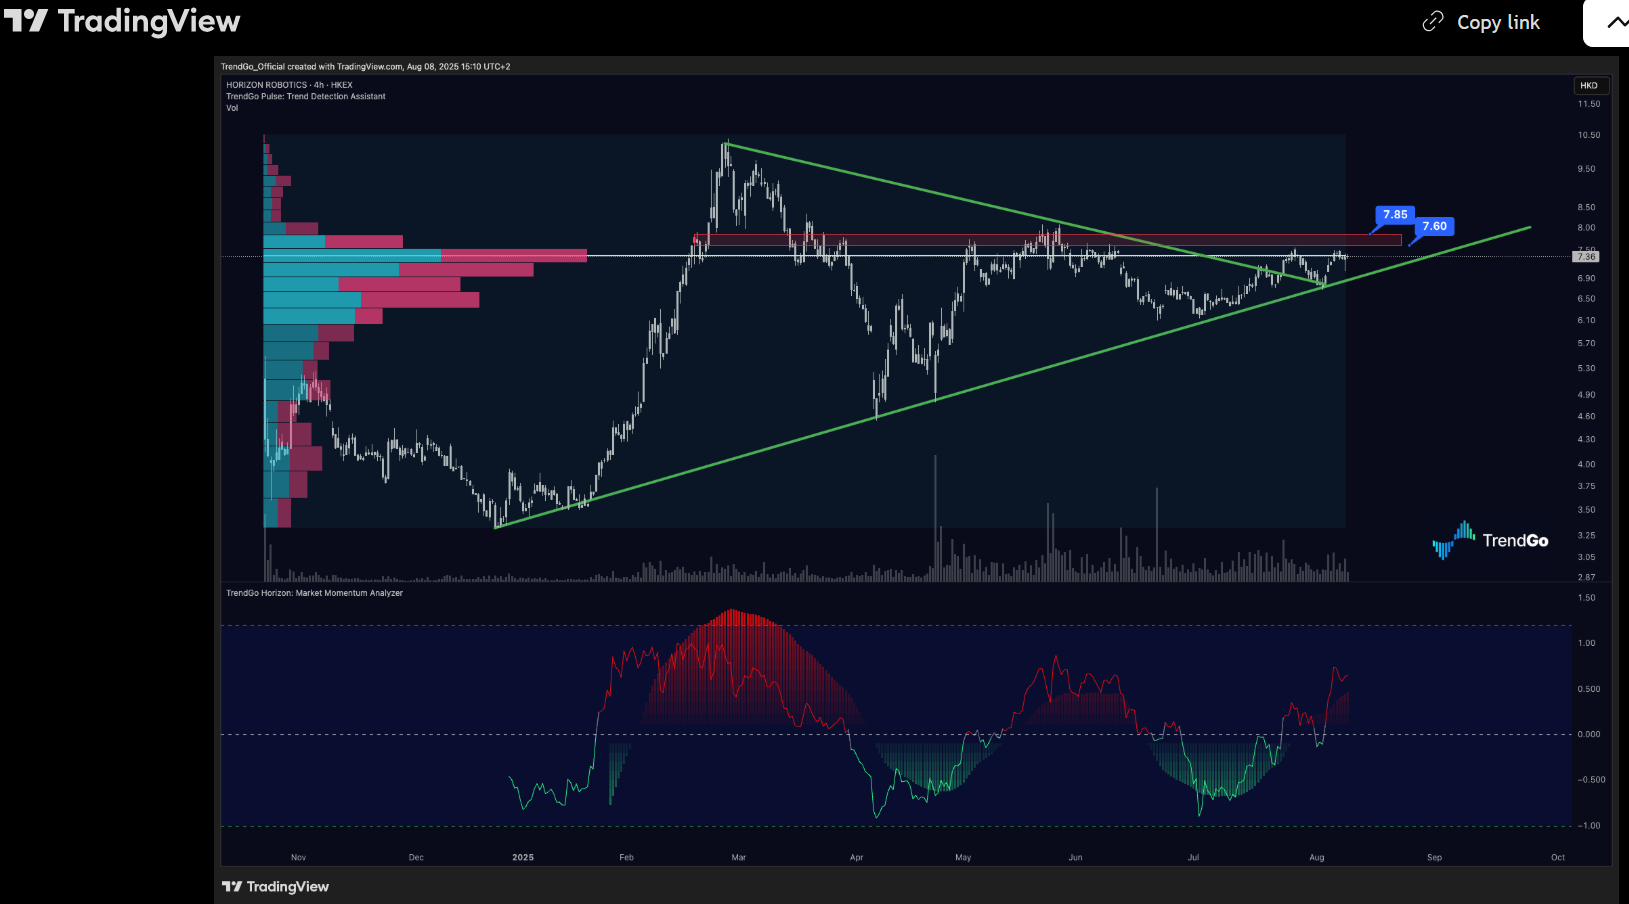Click the Mar label on time axis
This screenshot has width=1629, height=904.
tap(738, 858)
